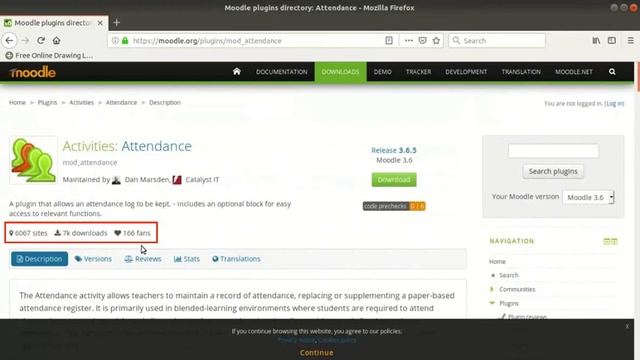Click the green Download button
This screenshot has height=360, width=640.
click(394, 180)
